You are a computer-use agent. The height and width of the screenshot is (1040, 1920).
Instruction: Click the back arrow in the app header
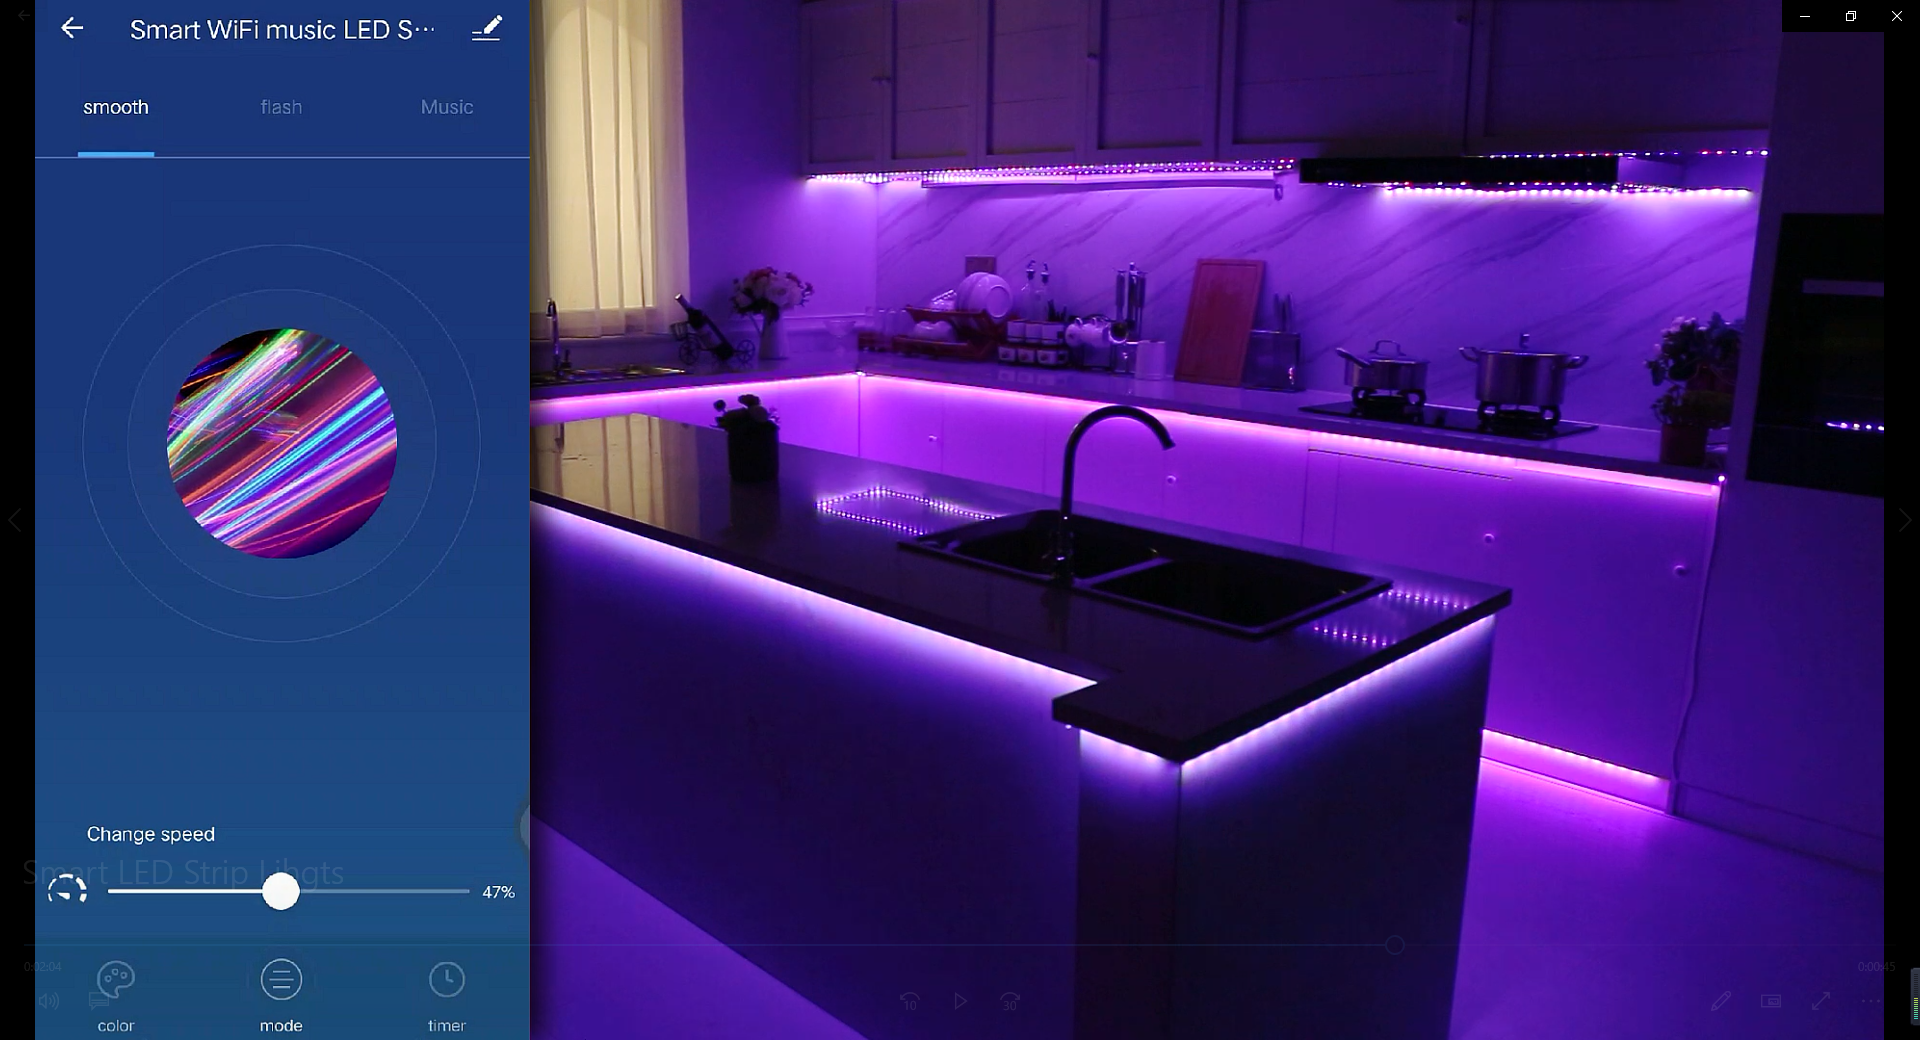coord(73,28)
